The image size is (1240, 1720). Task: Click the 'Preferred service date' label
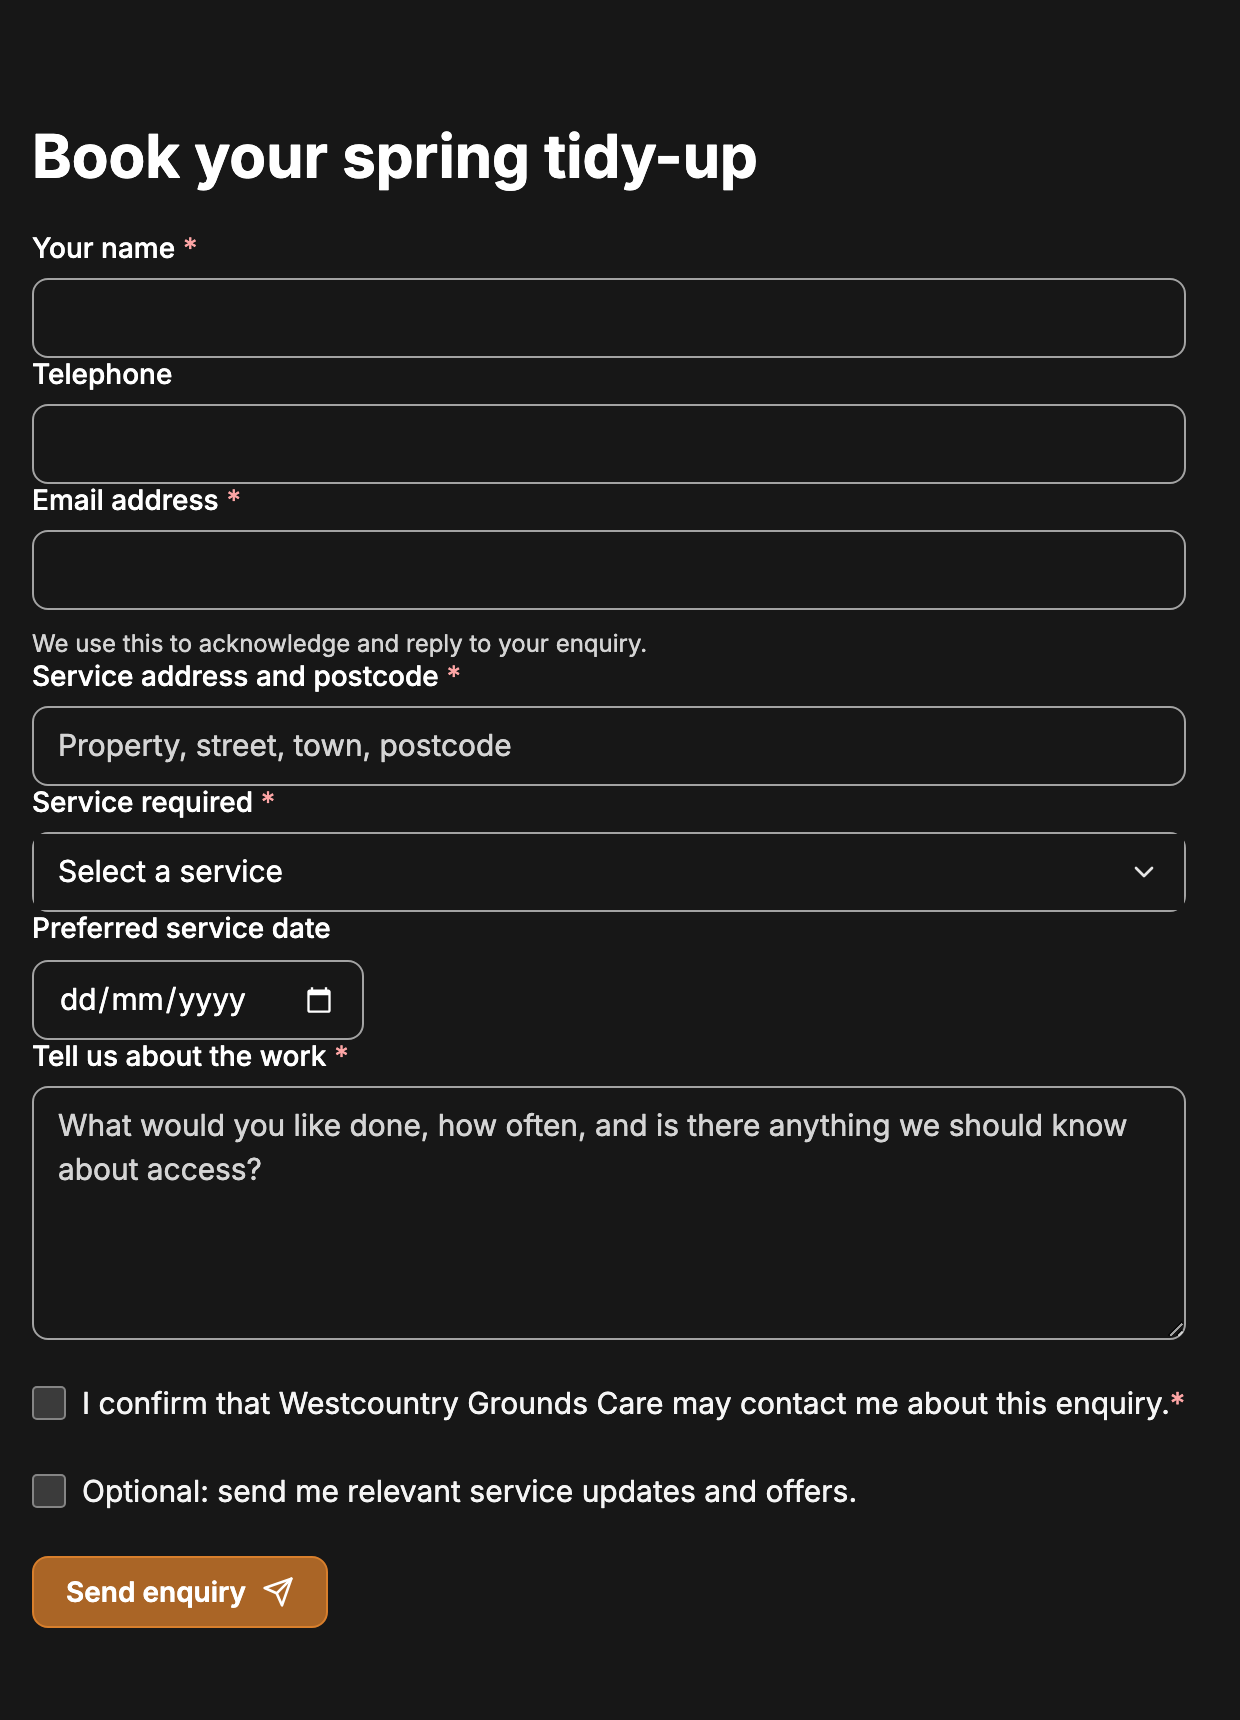(181, 928)
